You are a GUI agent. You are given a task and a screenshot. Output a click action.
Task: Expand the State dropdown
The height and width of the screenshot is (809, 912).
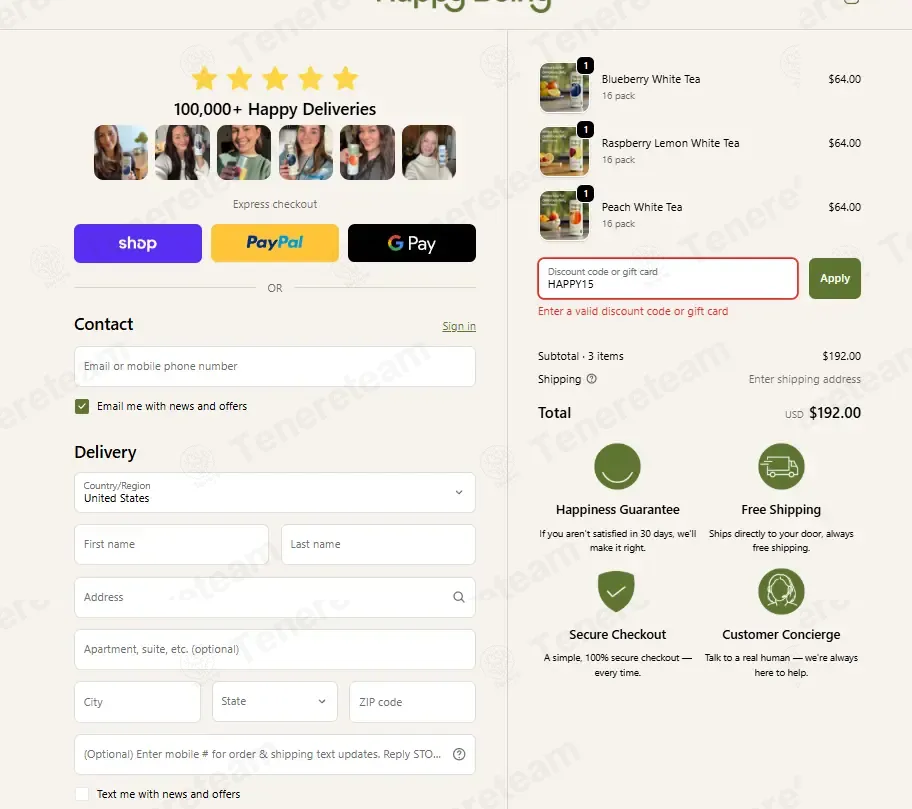pos(275,702)
